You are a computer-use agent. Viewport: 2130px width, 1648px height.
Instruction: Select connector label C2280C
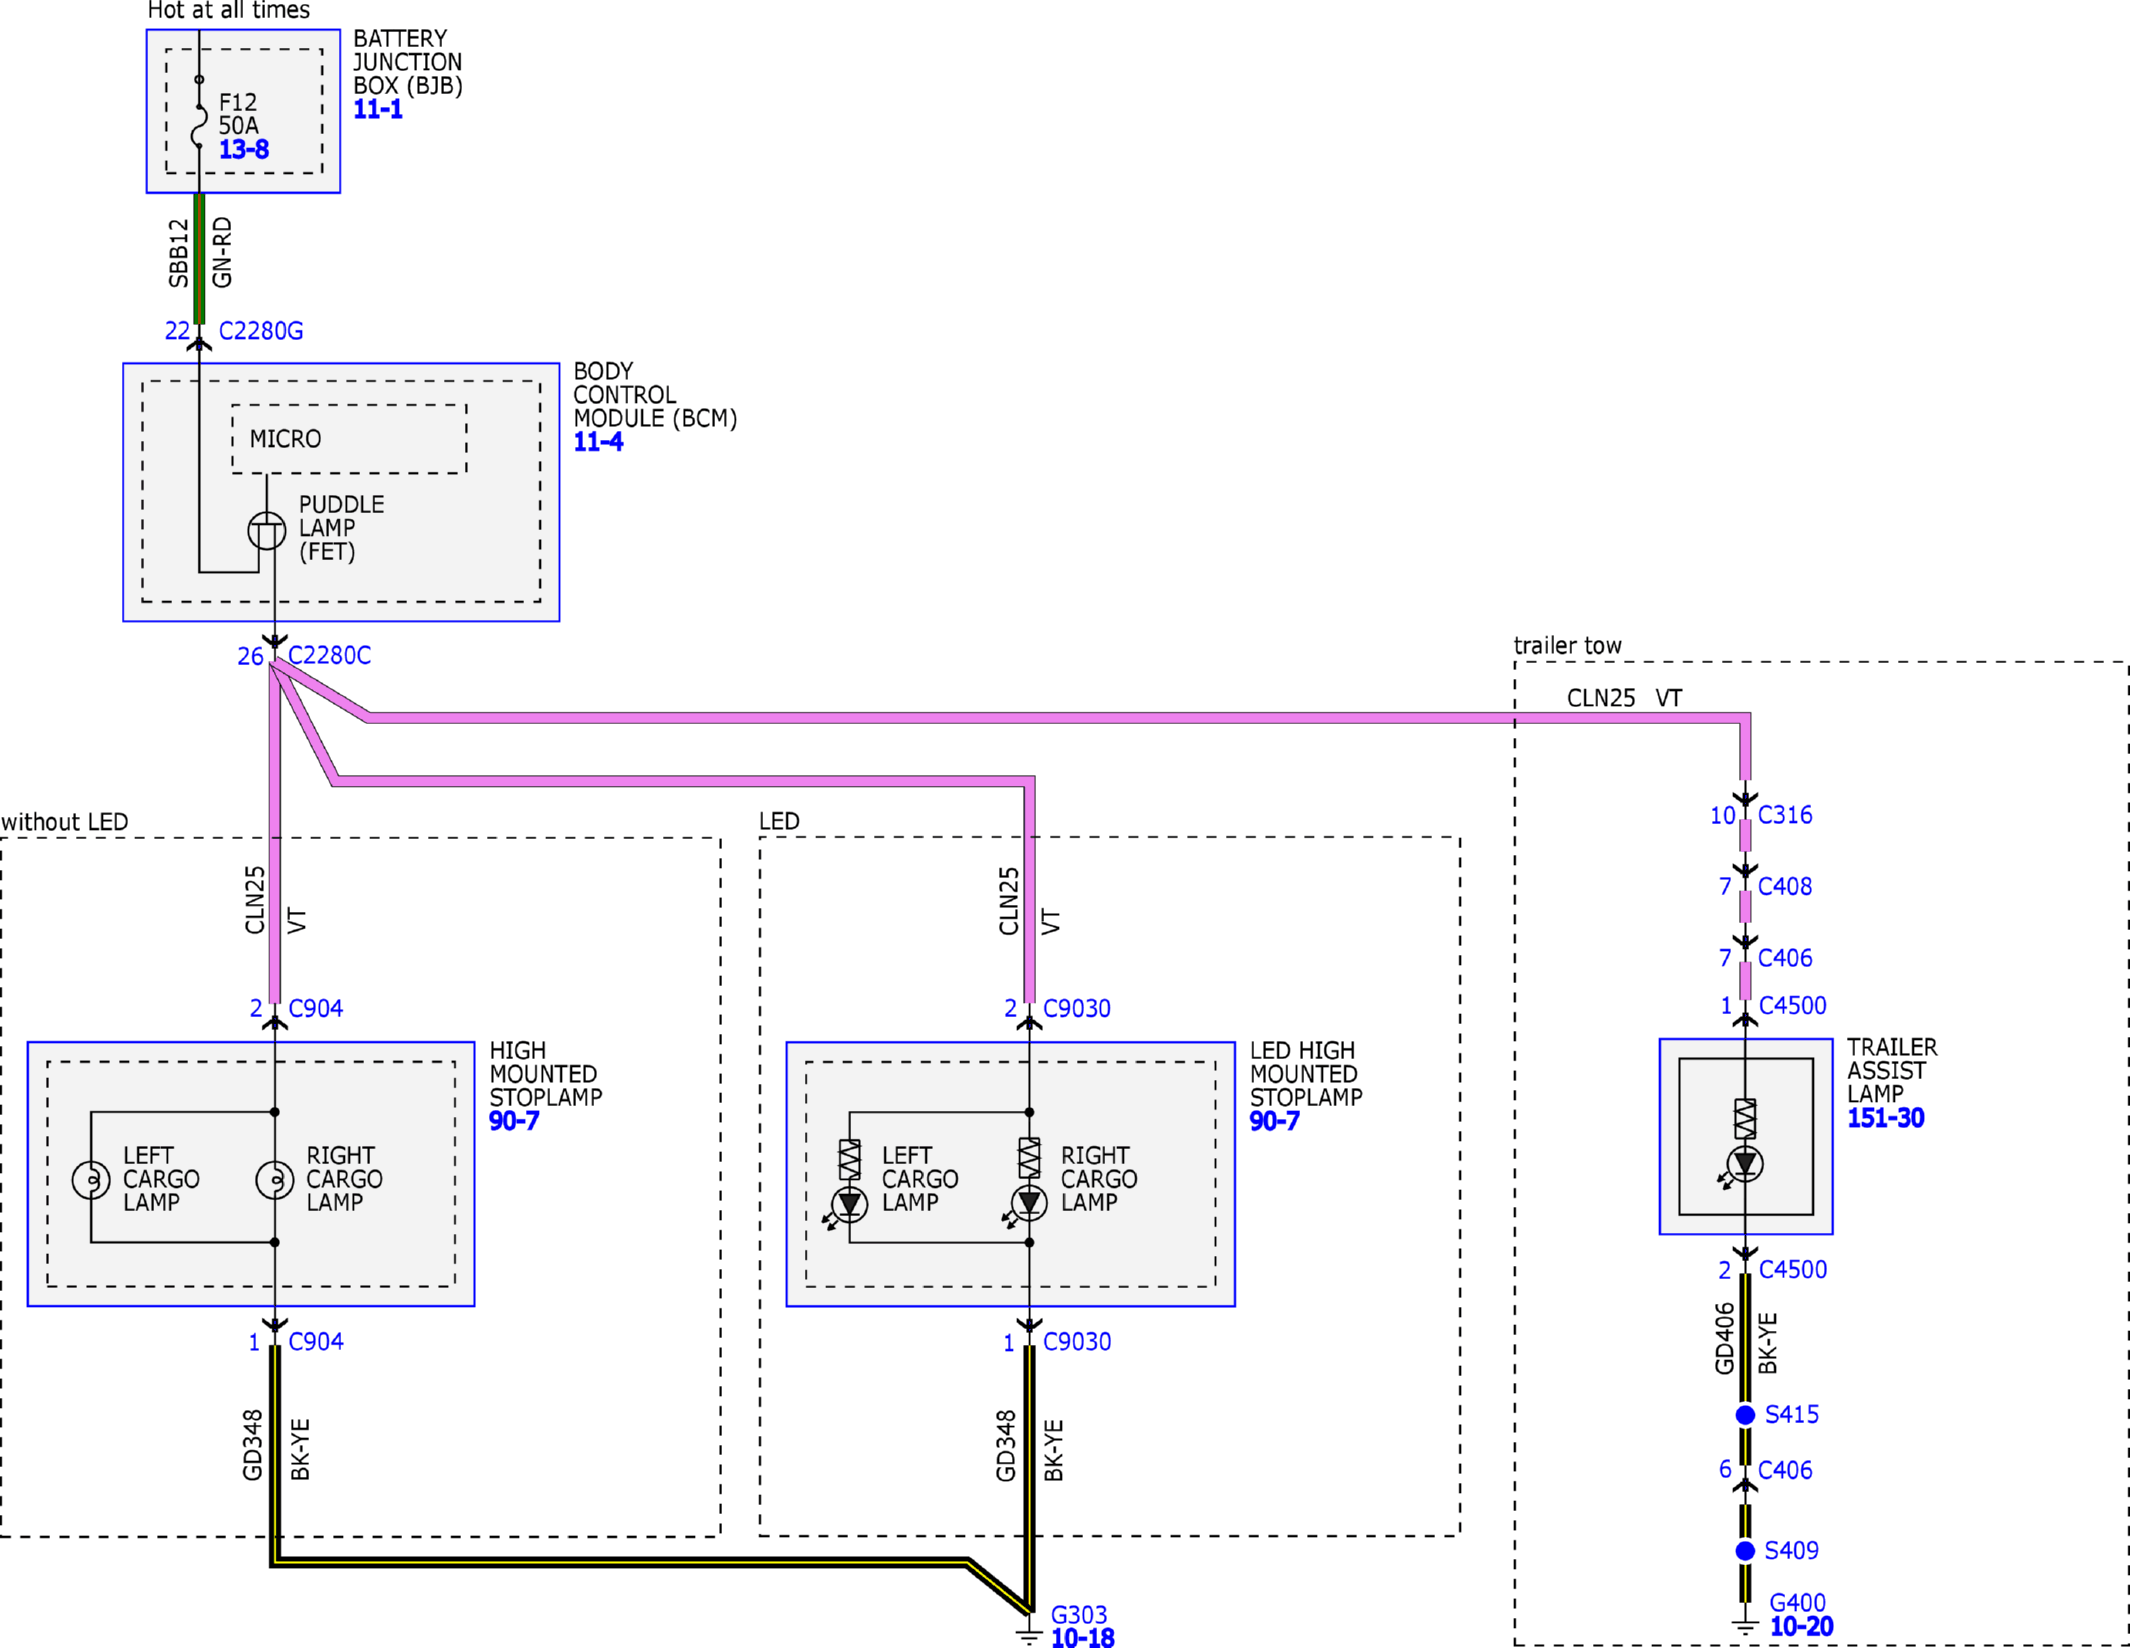point(329,656)
